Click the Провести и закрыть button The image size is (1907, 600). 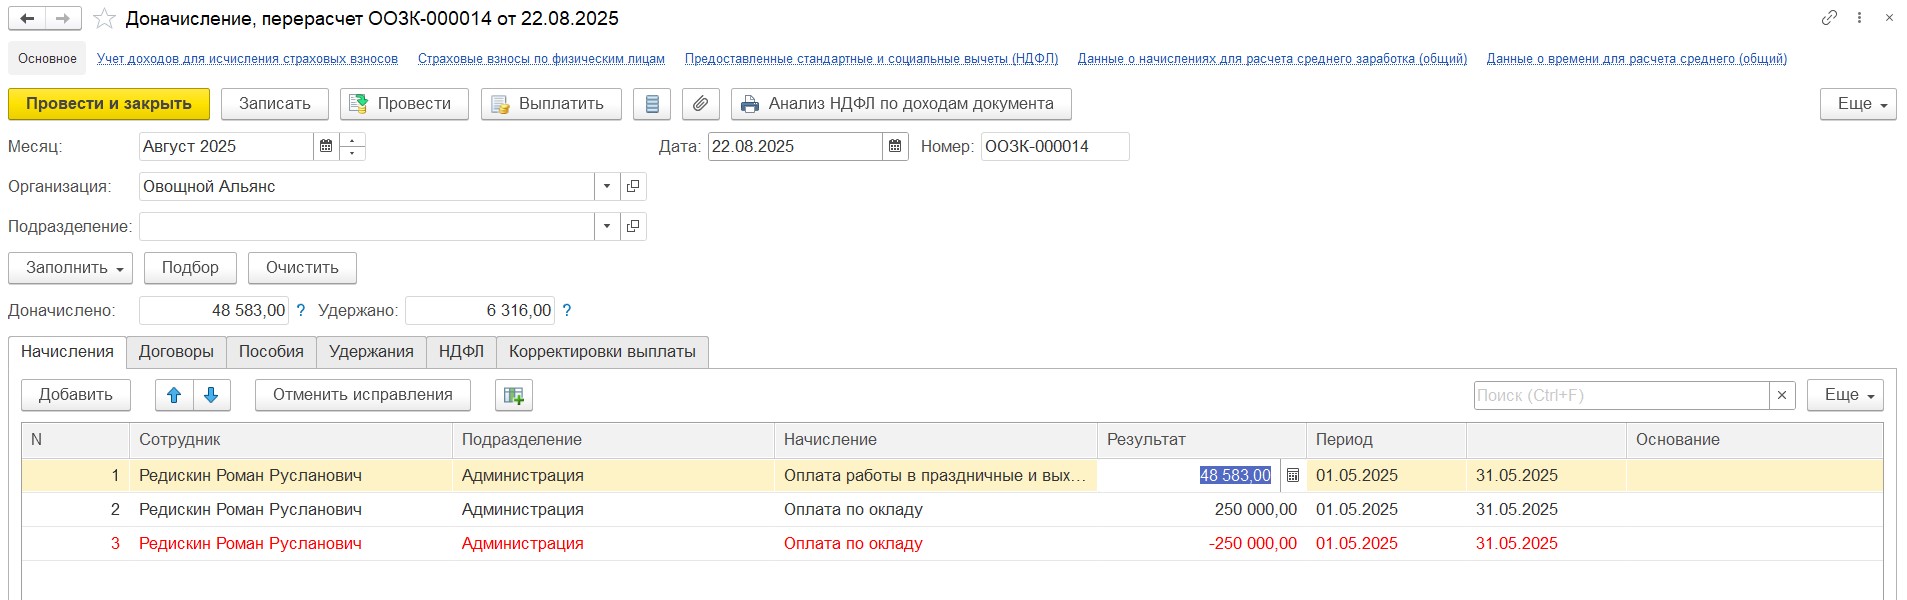109,104
